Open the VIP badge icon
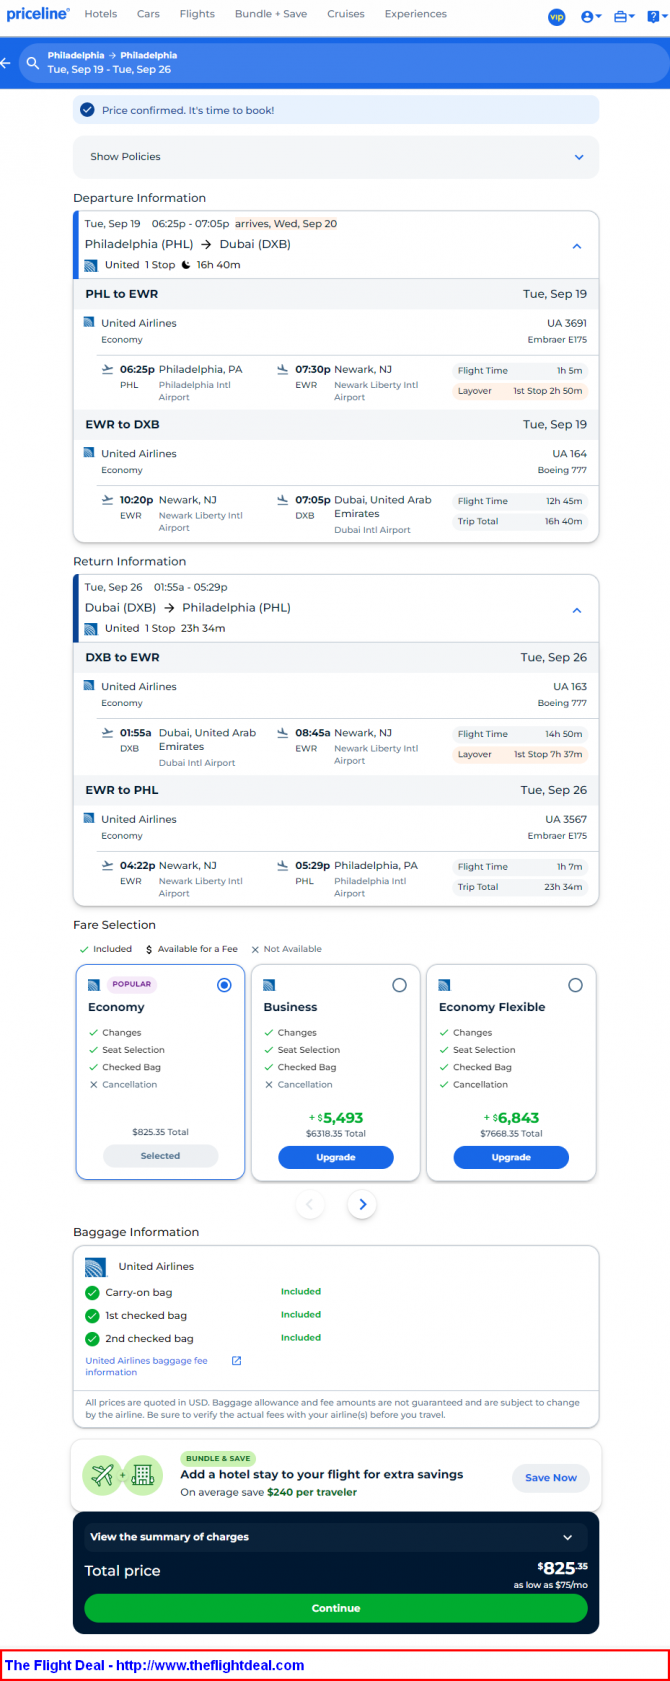The height and width of the screenshot is (1681, 670). pyautogui.click(x=557, y=17)
